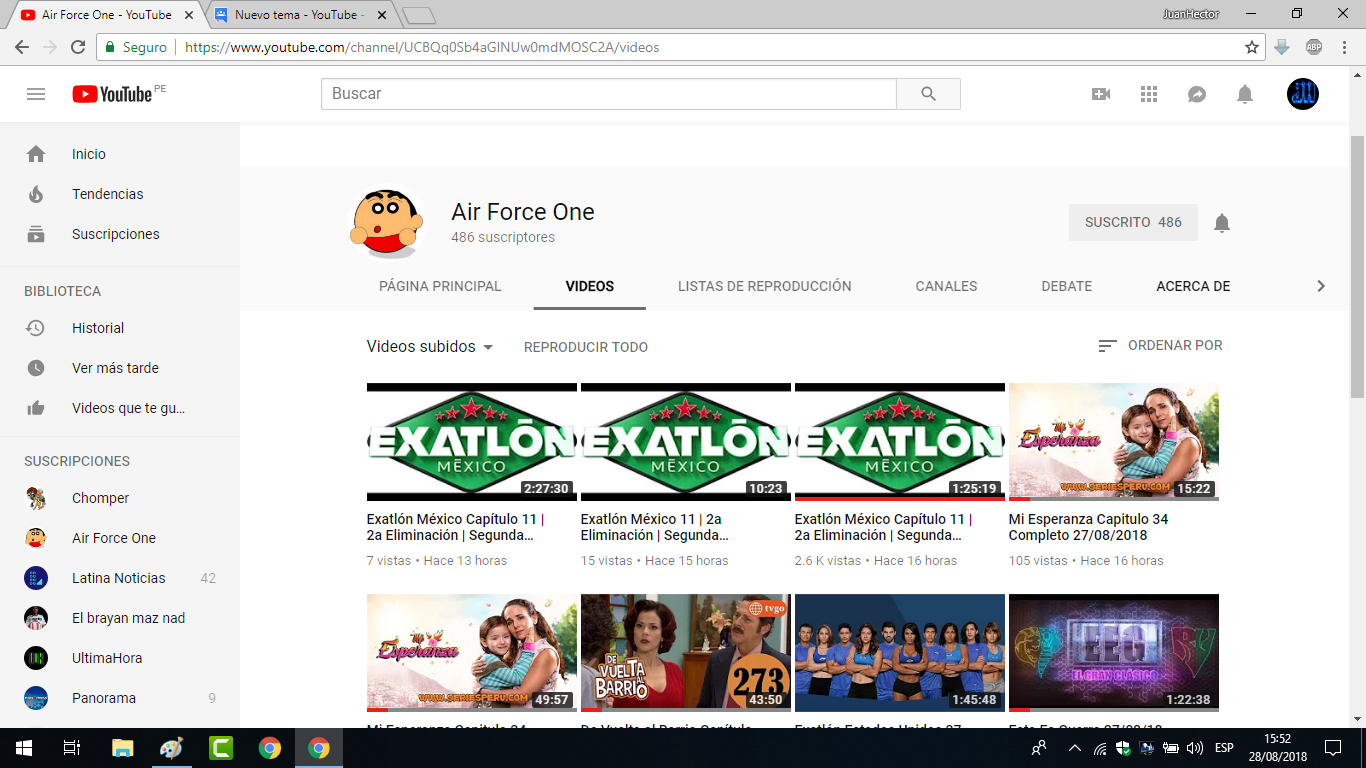1366x768 pixels.
Task: Go to Inicio in the sidebar
Action: pos(120,154)
